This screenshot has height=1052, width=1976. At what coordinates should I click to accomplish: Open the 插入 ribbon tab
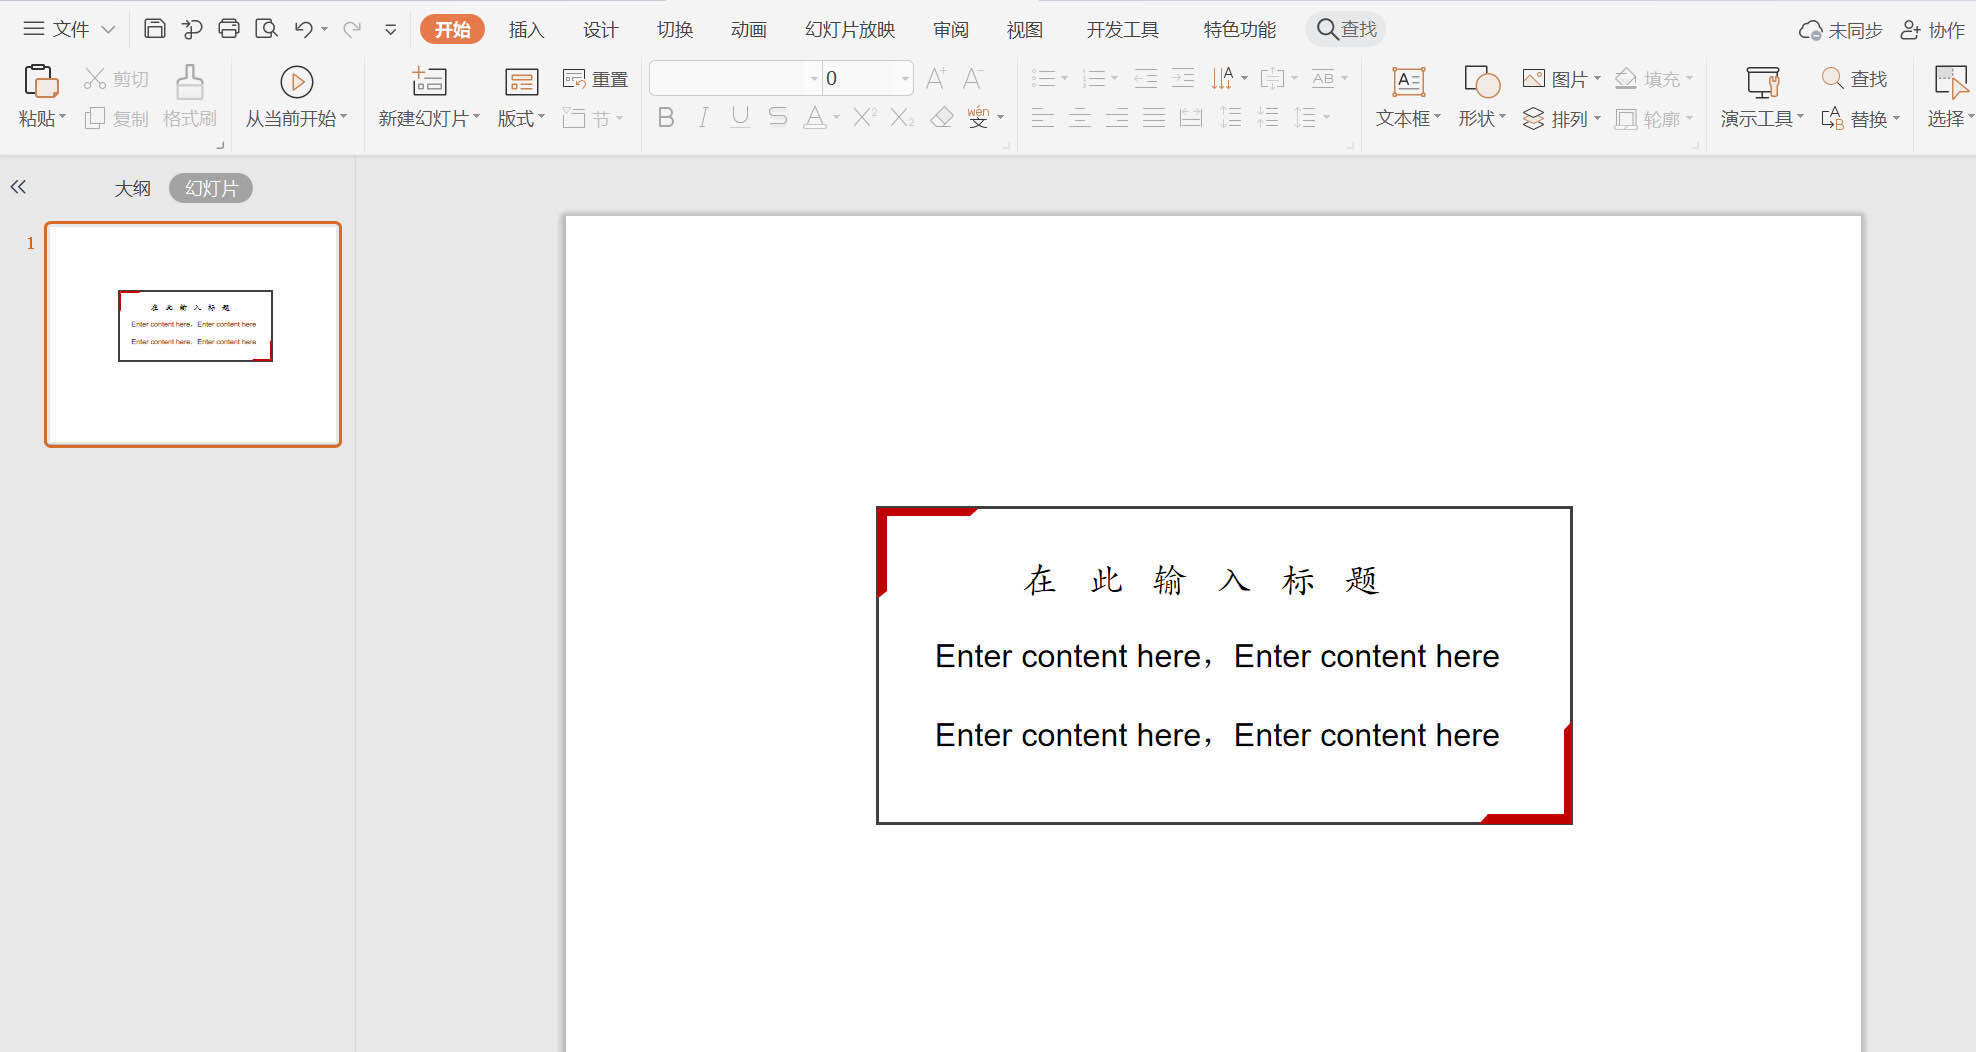[526, 30]
